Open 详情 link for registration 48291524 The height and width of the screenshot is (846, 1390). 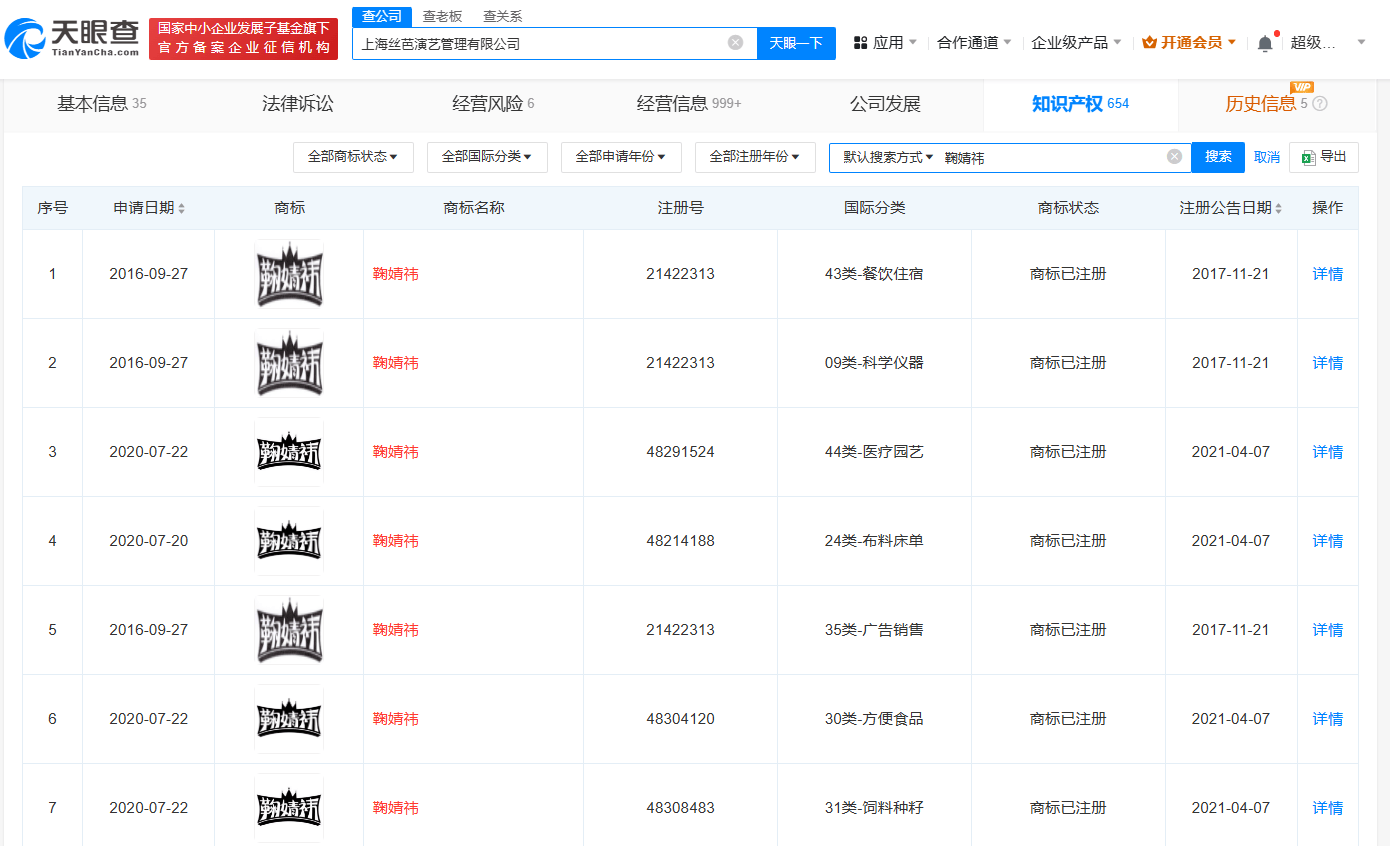tap(1327, 452)
